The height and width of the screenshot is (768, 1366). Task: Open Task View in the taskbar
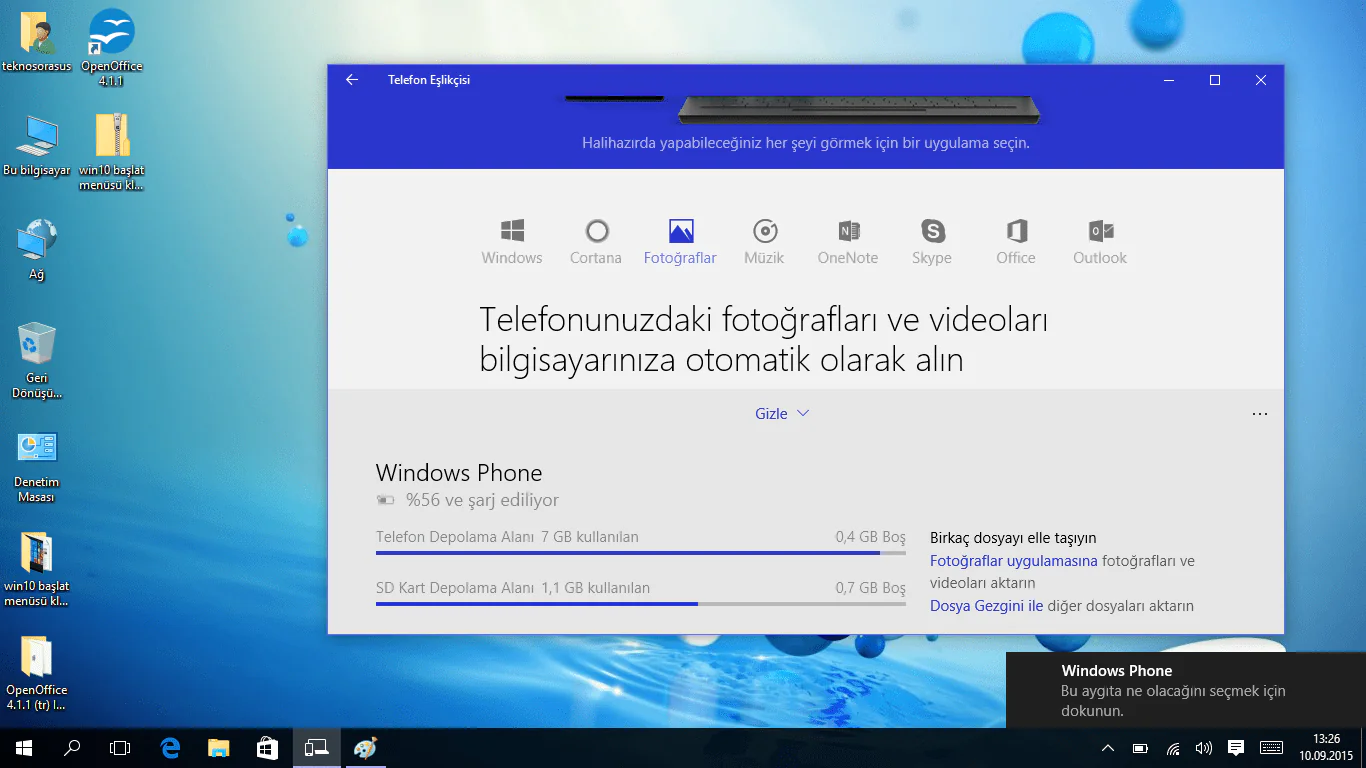120,747
